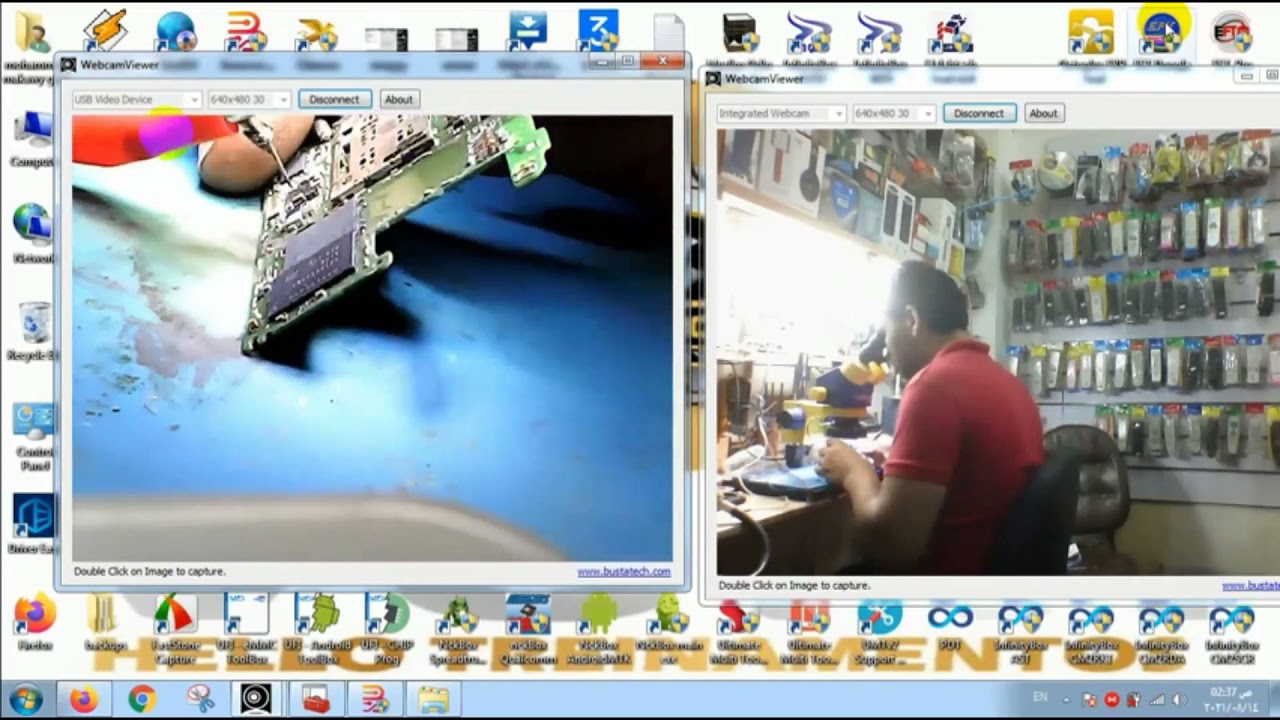
Task: Open the Computer desktop icon
Action: [33, 138]
